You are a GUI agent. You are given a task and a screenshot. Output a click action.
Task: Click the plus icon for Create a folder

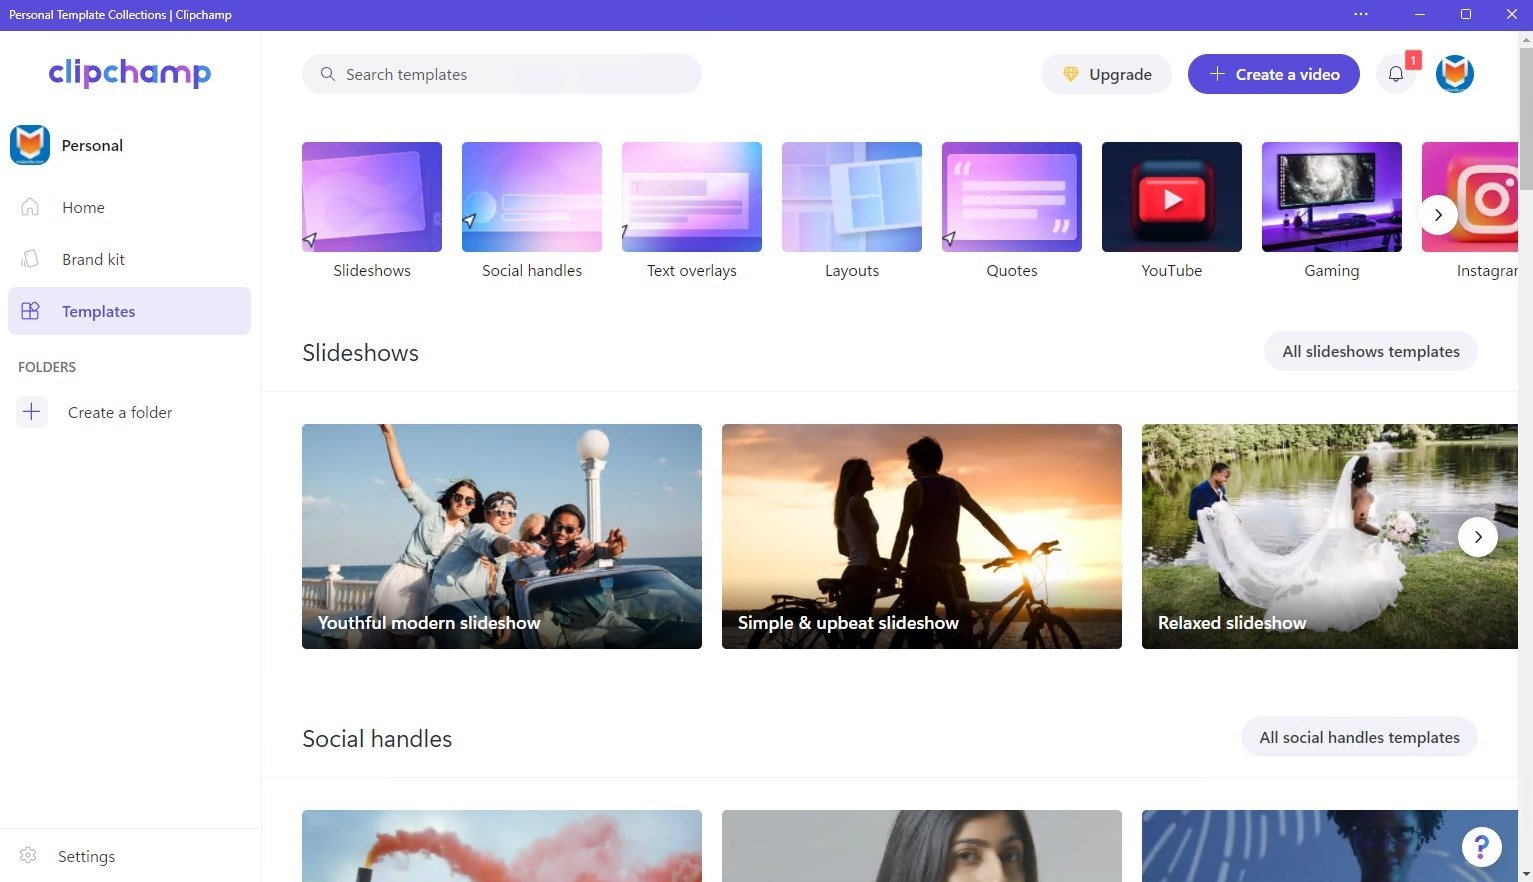coord(32,412)
